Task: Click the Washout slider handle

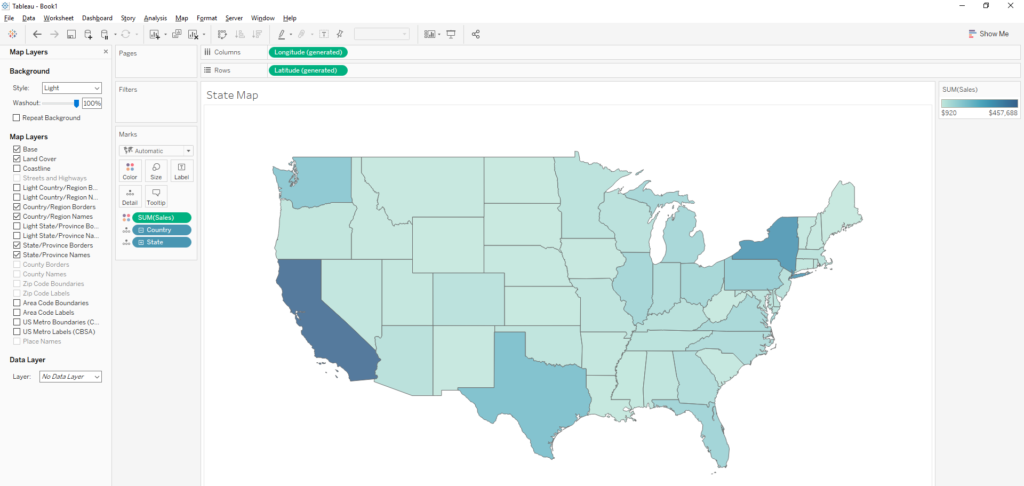Action: [77, 103]
